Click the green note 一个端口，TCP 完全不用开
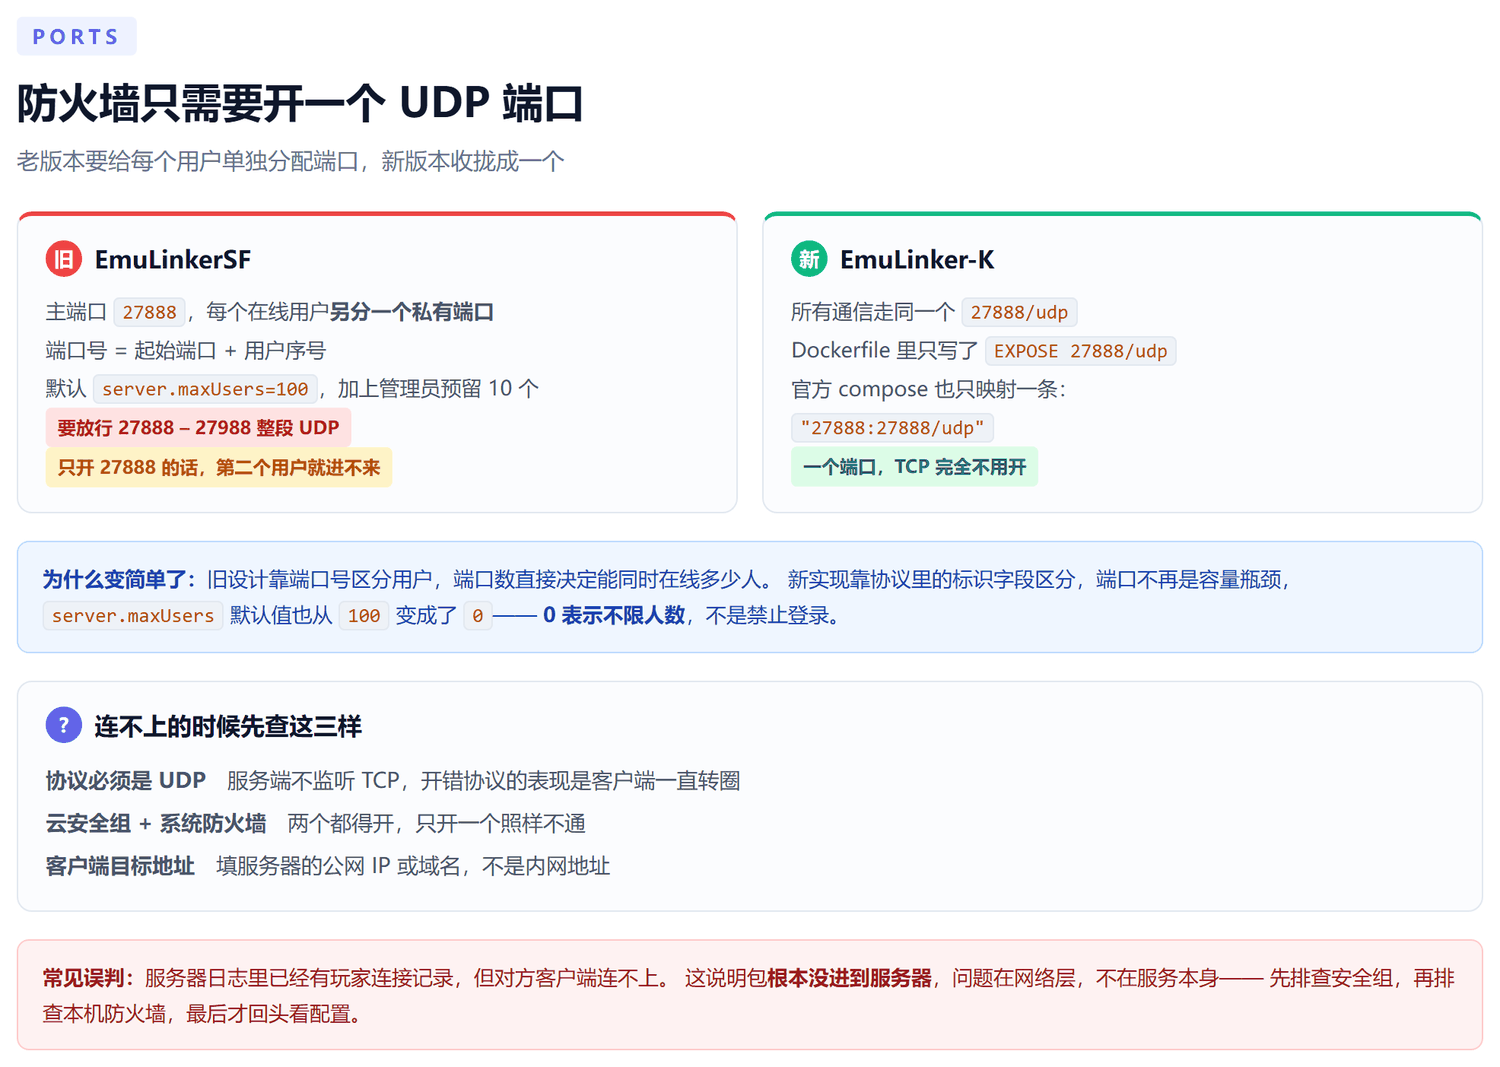 (914, 467)
